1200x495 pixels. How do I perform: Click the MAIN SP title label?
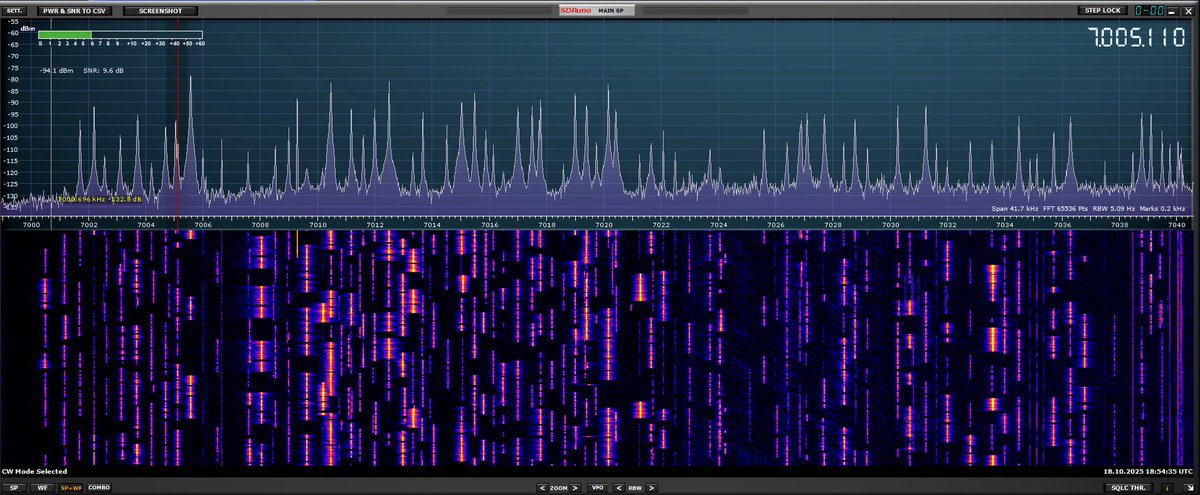pyautogui.click(x=612, y=10)
